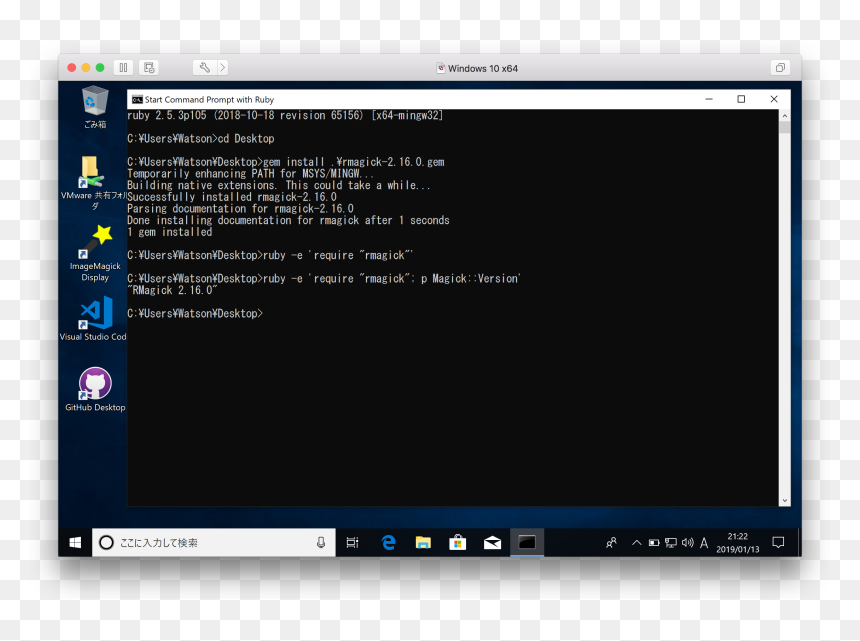Launch Visual Studio Code shortcut
Image resolution: width=860 pixels, height=641 pixels.
[x=93, y=319]
